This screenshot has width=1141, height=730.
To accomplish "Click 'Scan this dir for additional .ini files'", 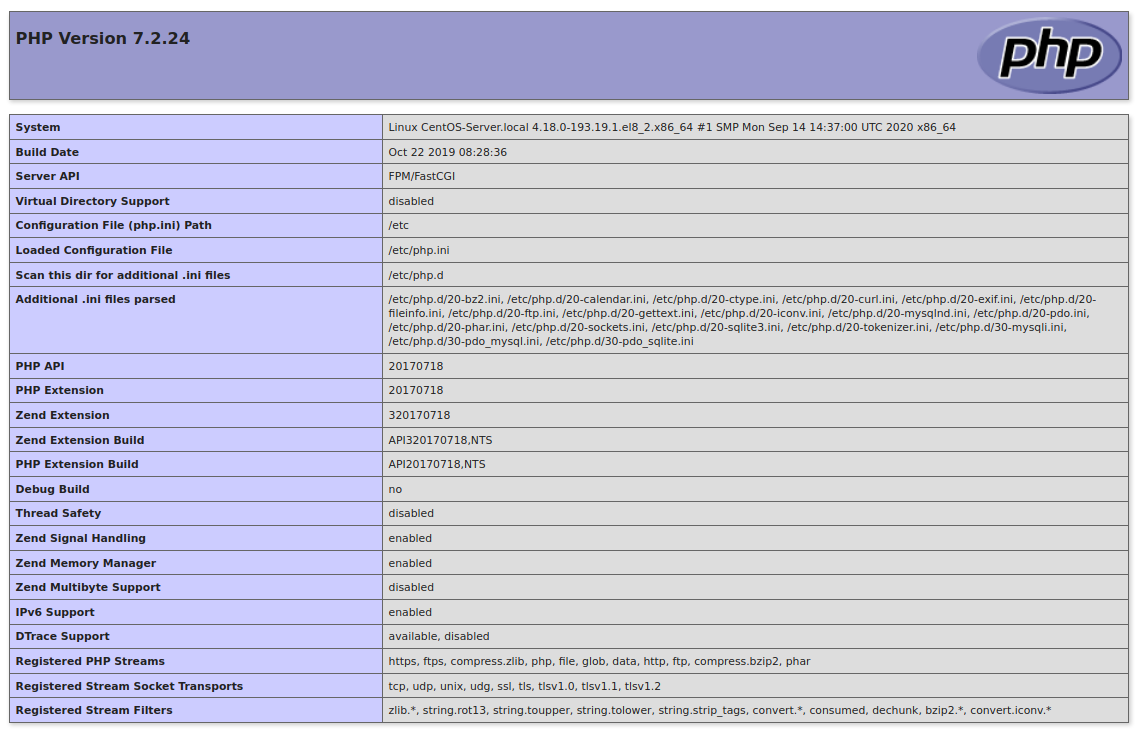I will point(123,275).
